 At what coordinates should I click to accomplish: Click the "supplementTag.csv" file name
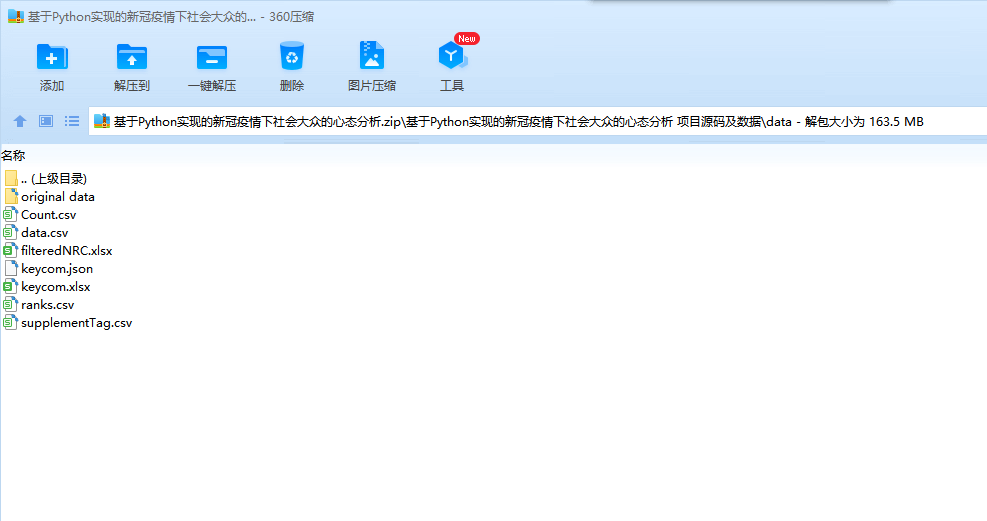pos(77,323)
